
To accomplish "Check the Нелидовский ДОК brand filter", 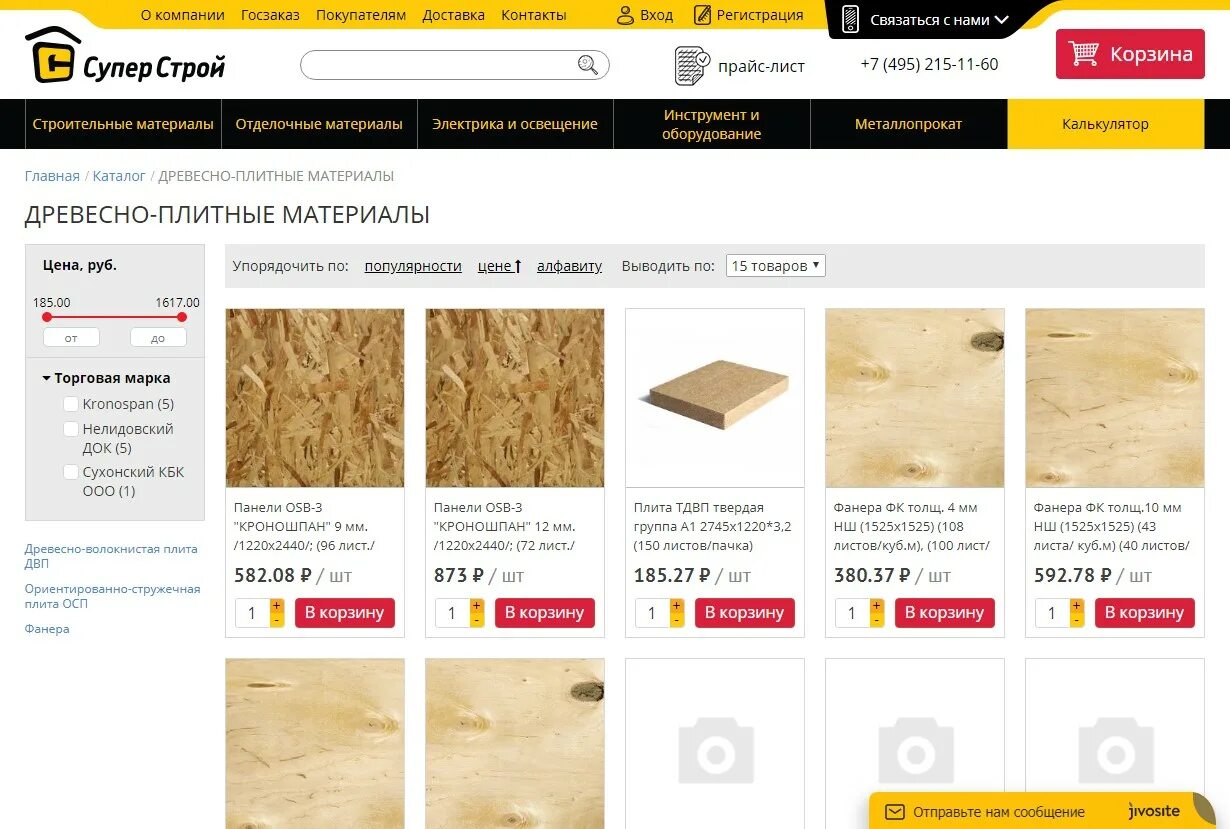I will point(71,429).
